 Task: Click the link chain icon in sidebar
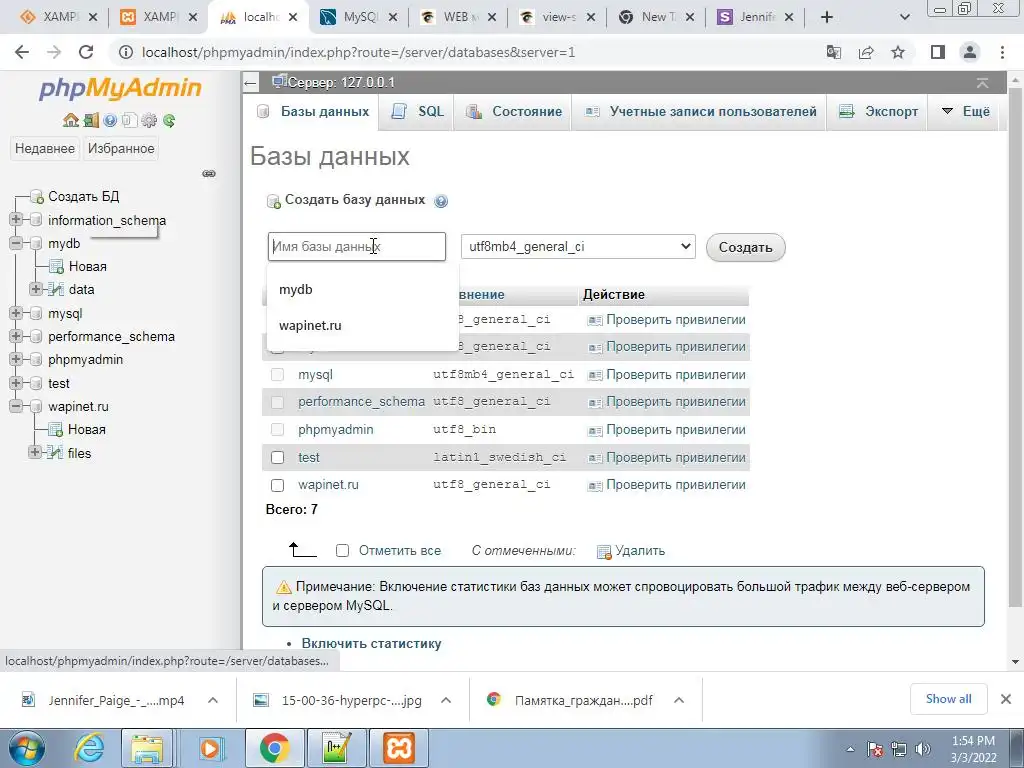click(x=209, y=174)
